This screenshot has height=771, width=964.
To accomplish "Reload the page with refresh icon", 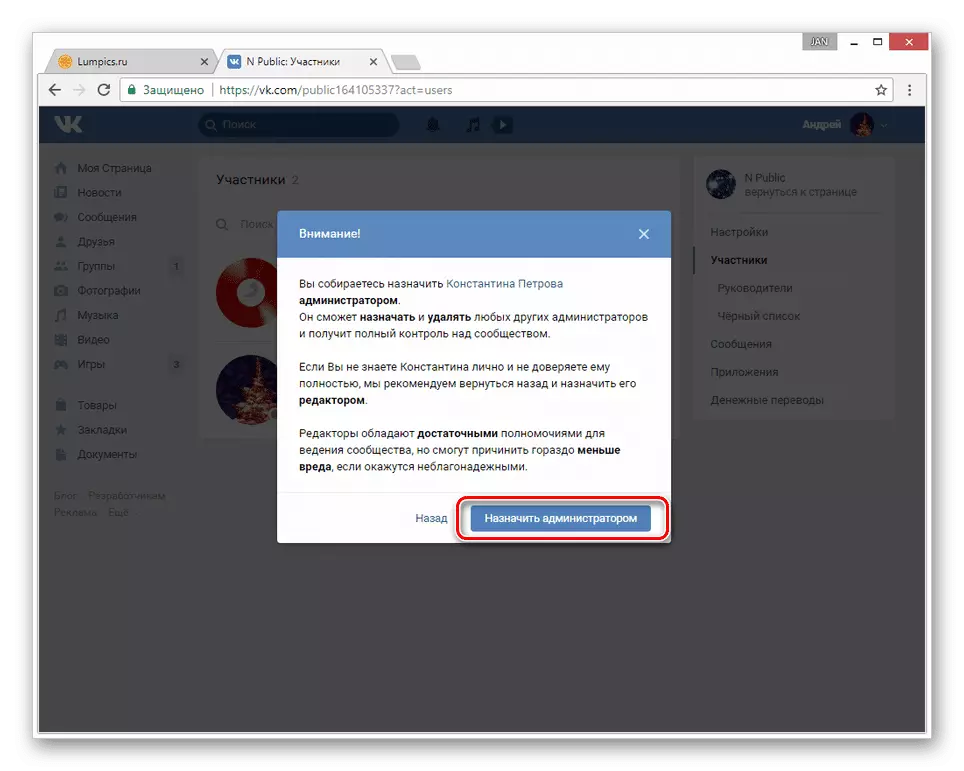I will coord(104,90).
